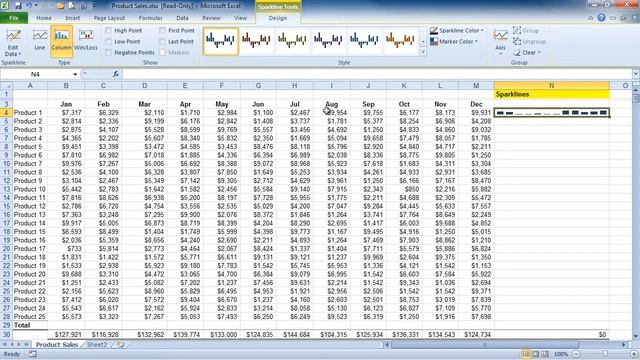The image size is (640, 360).
Task: Choose the orange sparkline style thumbnail
Action: point(400,41)
